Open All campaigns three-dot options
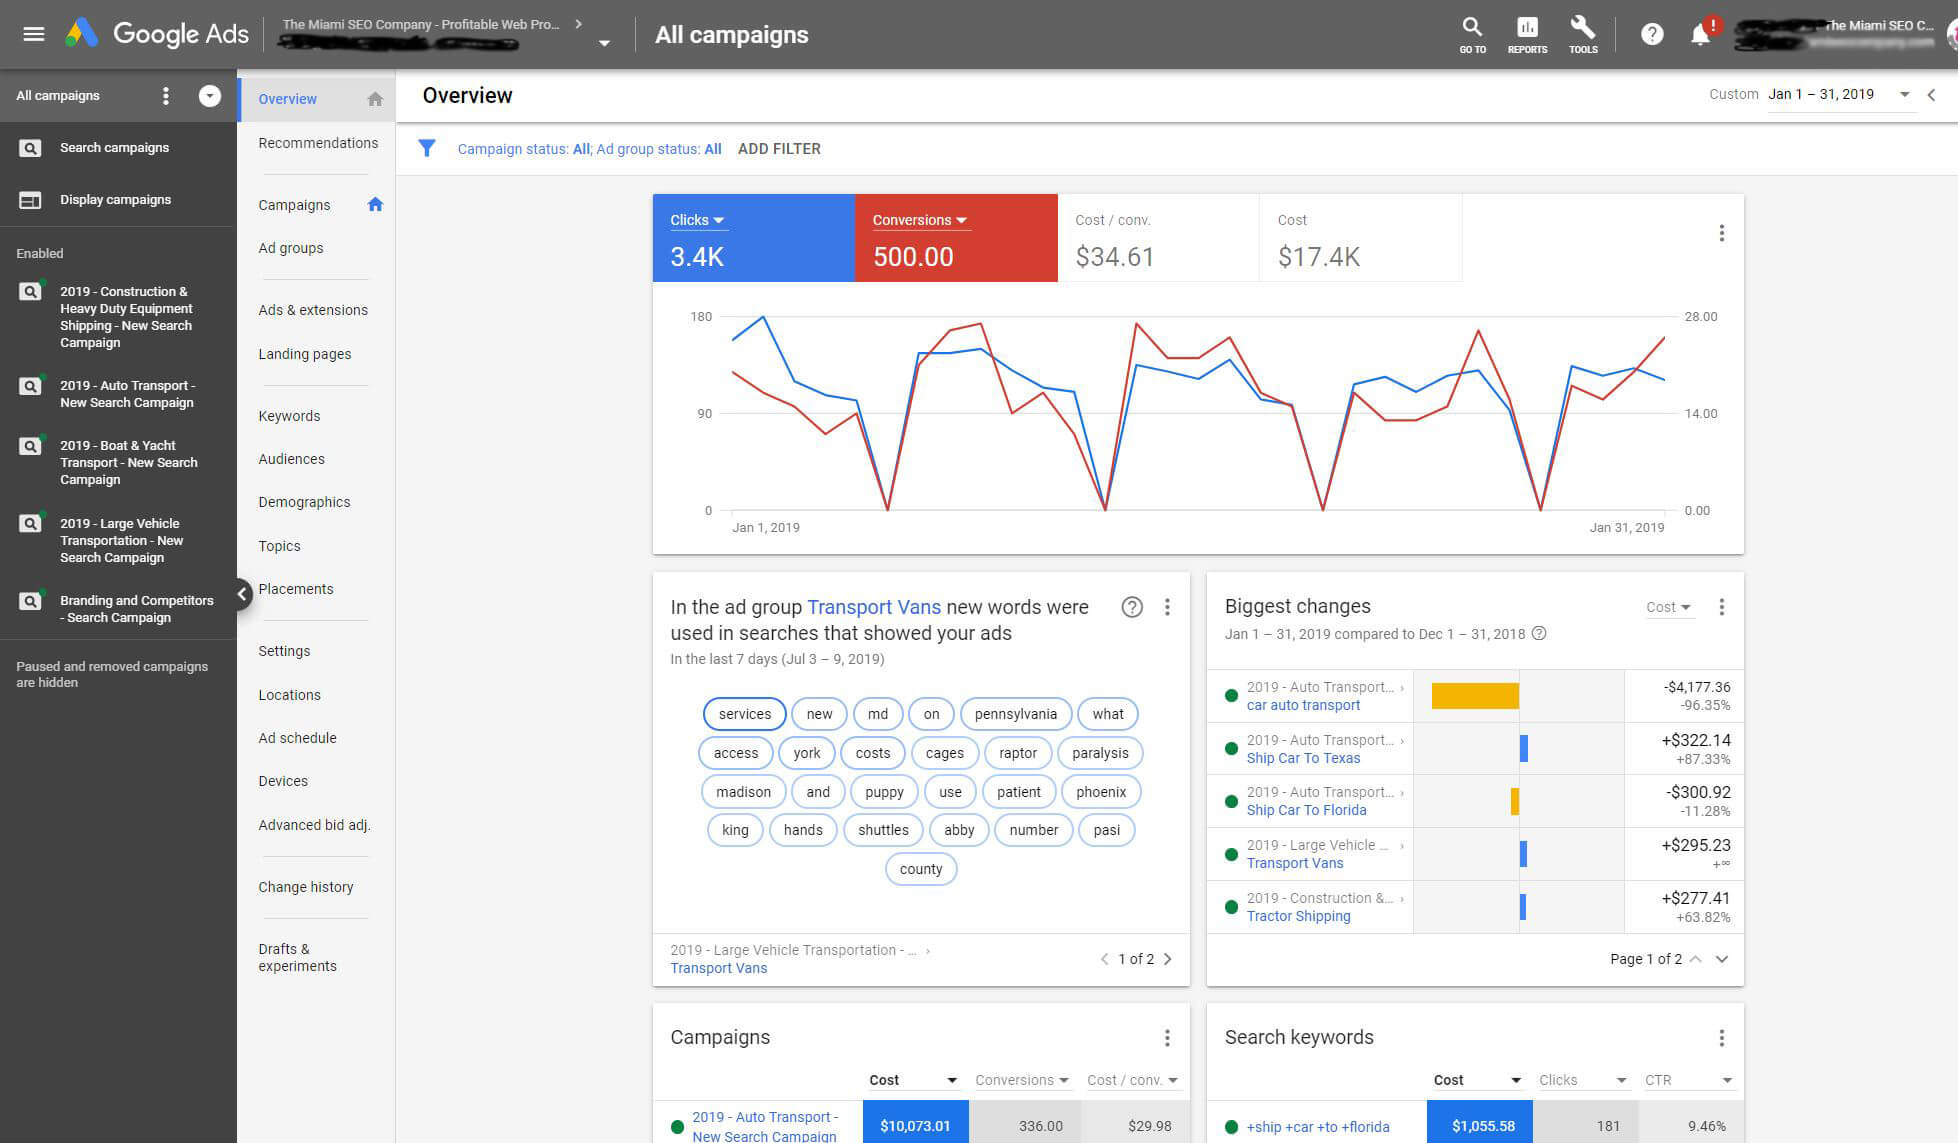This screenshot has width=1958, height=1143. tap(166, 96)
